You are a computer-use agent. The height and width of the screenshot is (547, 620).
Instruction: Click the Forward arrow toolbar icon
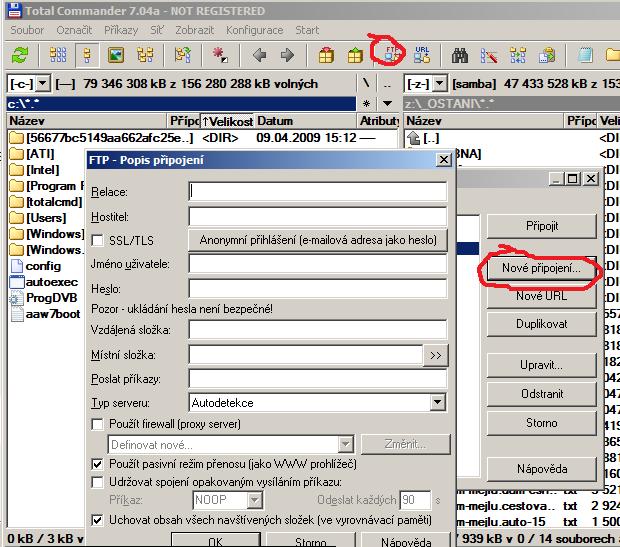point(287,55)
